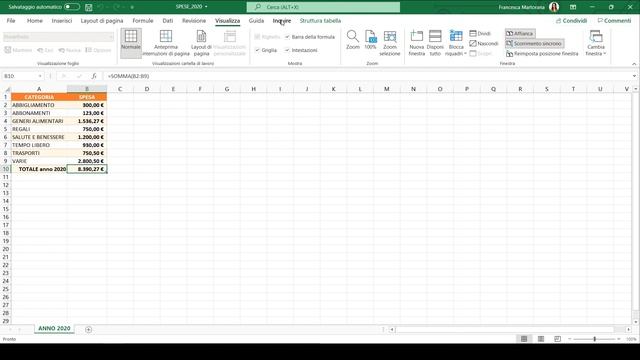Screen dimensions: 640x360
Task: Click the zoom in plus button
Action: click(619, 339)
